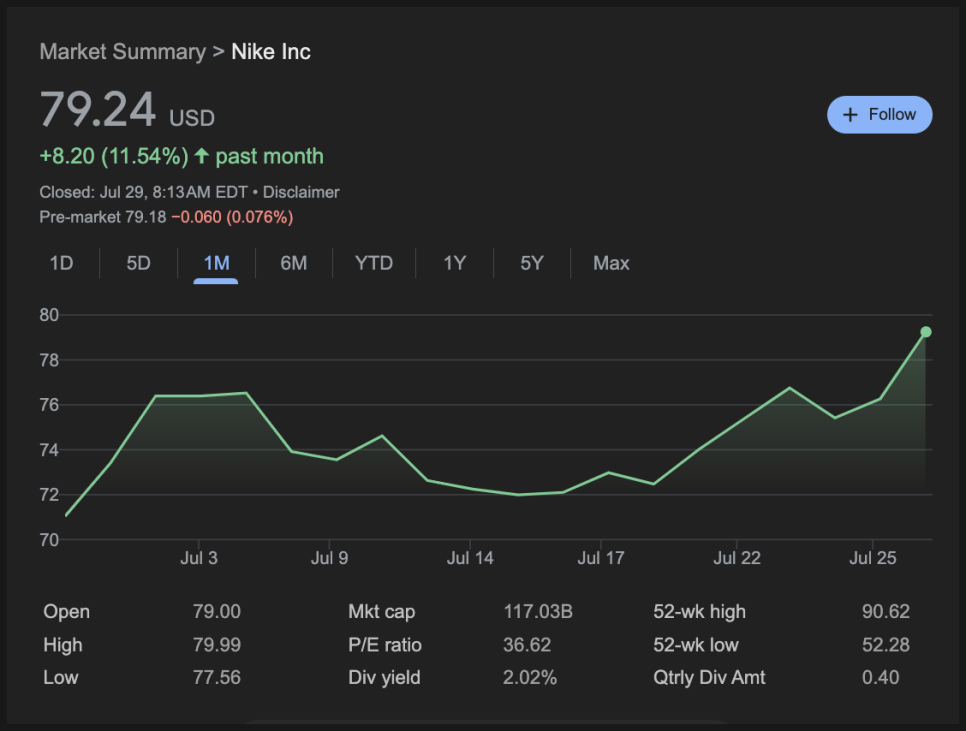Show the 5Y chart range
The height and width of the screenshot is (731, 966).
point(532,264)
